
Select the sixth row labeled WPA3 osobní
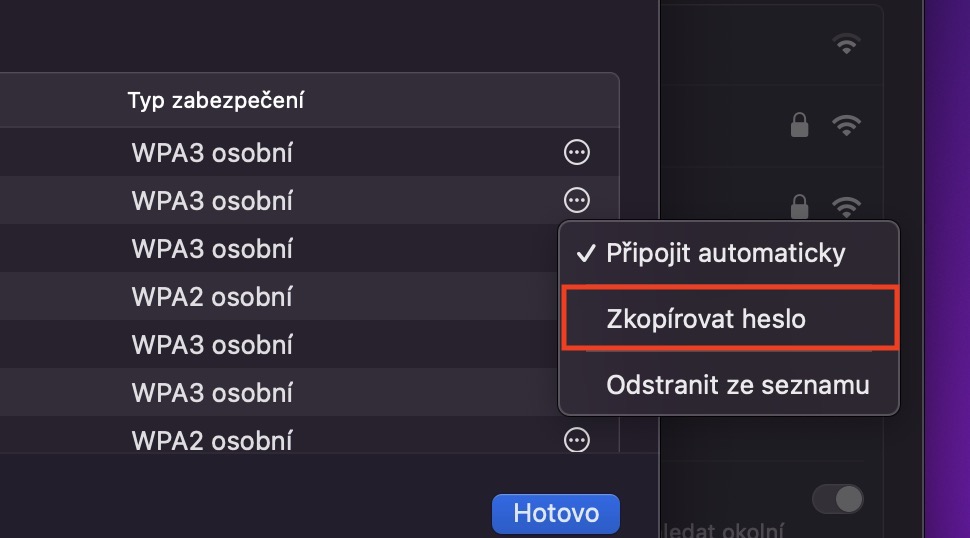(x=212, y=391)
